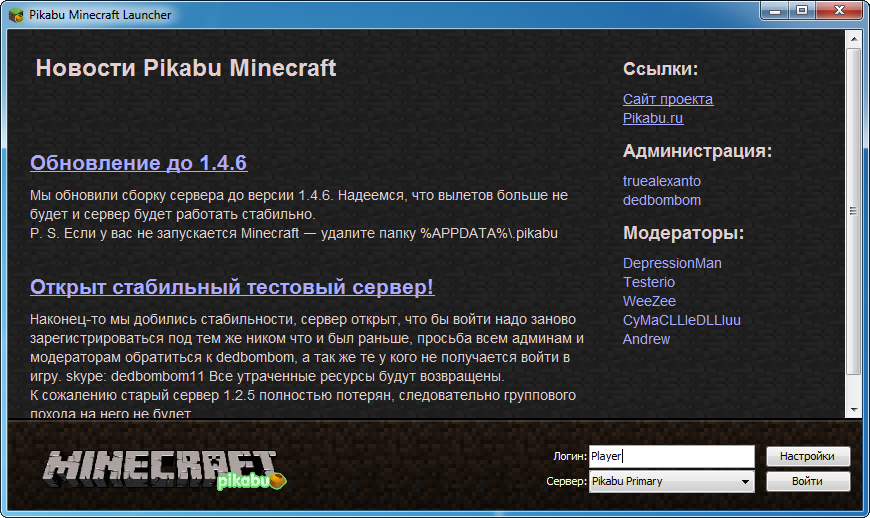Viewport: 870px width, 518px height.
Task: Click the launcher icon in title bar
Action: click(15, 15)
